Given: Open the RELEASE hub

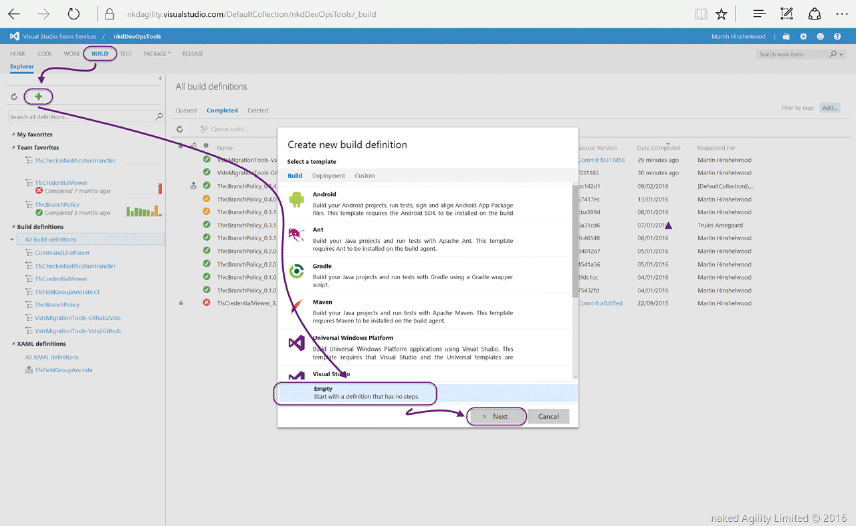Looking at the screenshot, I should [x=193, y=53].
